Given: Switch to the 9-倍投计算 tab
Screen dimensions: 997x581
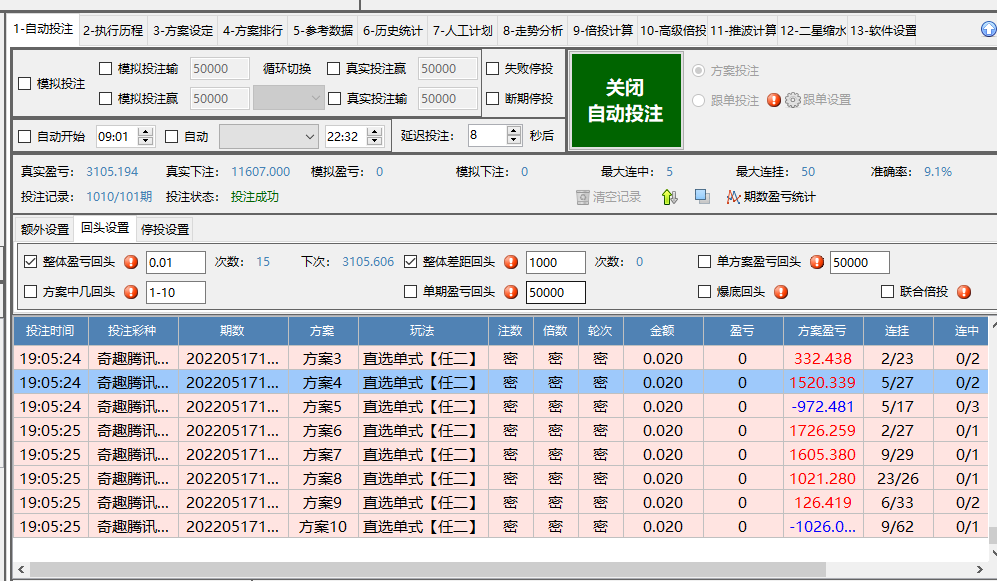Looking at the screenshot, I should click(x=603, y=30).
